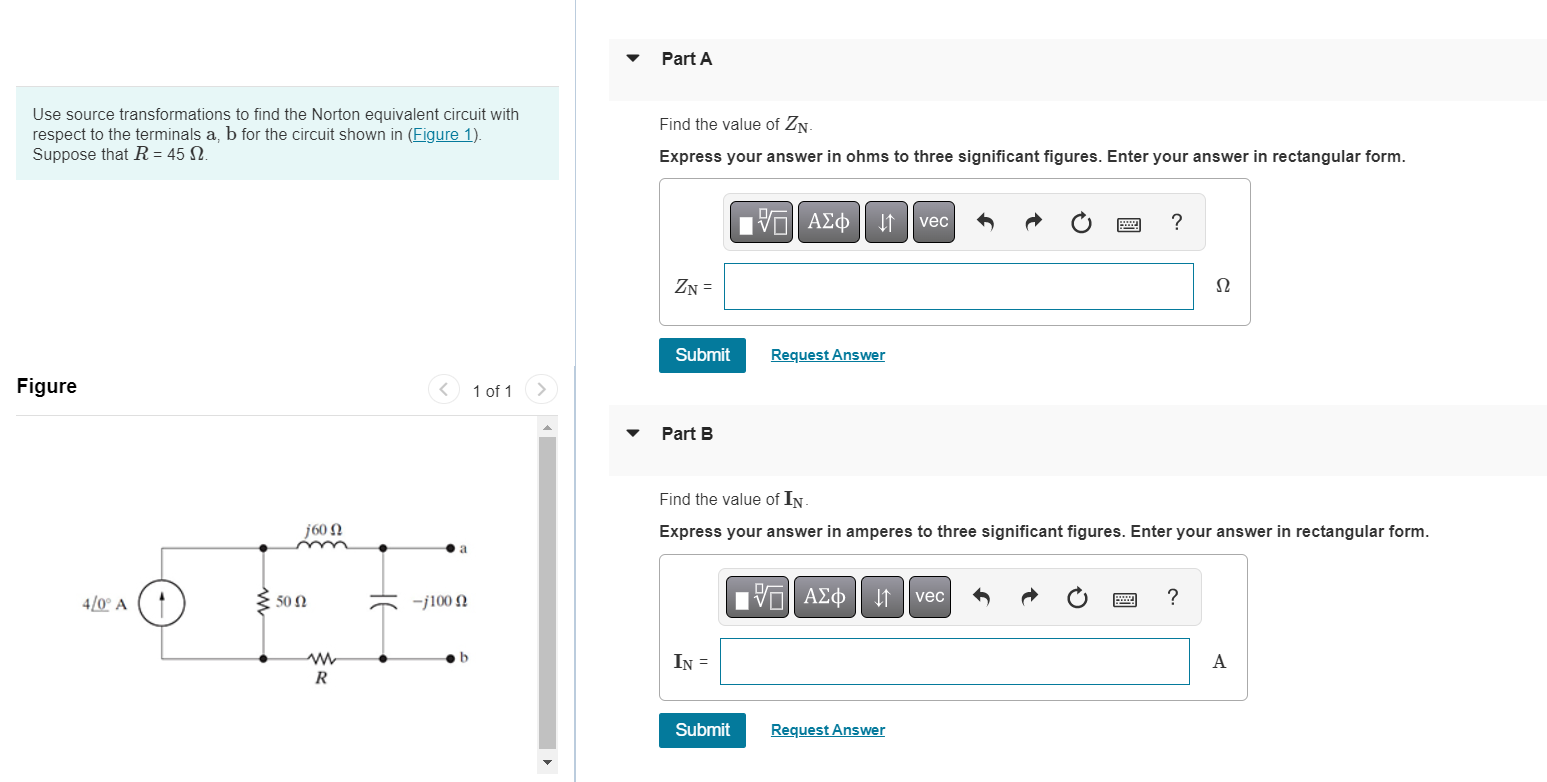1547x782 pixels.
Task: Open help question mark in Part B toolbar
Action: point(1173,598)
